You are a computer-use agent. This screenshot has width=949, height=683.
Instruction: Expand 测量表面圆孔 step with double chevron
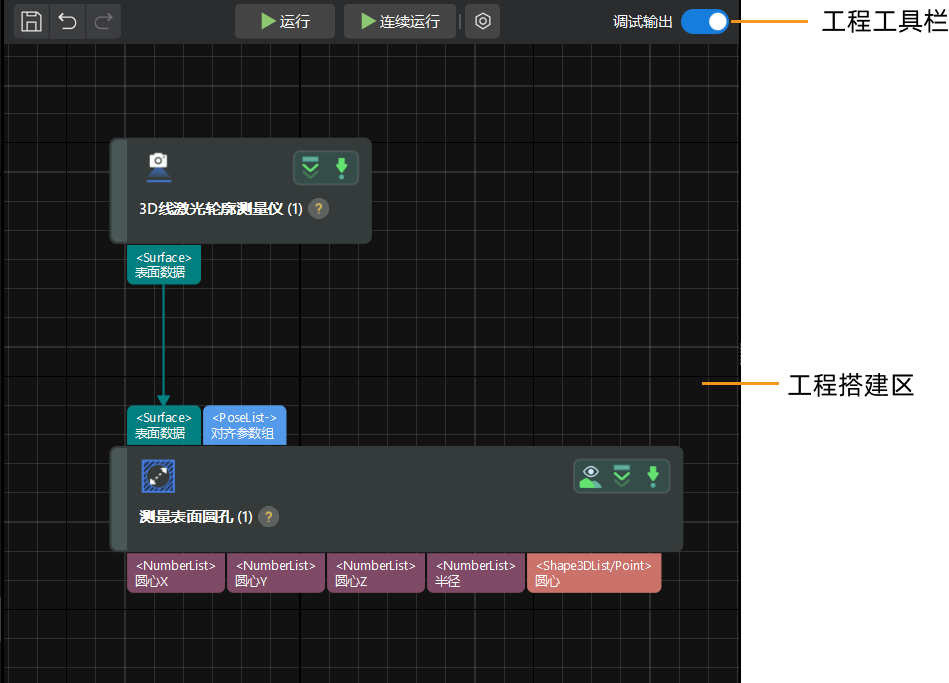[x=622, y=476]
